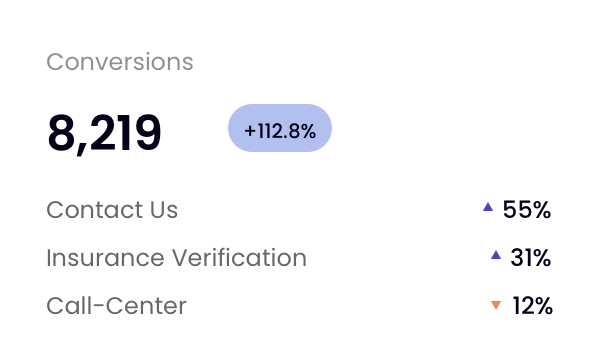Click the word Verification in the second row

point(239,258)
